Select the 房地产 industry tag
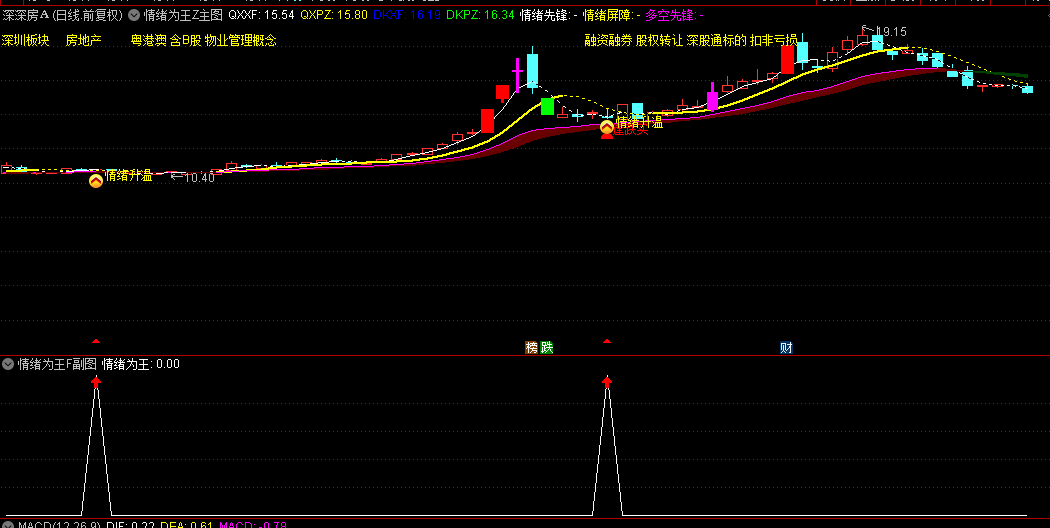 pyautogui.click(x=84, y=41)
